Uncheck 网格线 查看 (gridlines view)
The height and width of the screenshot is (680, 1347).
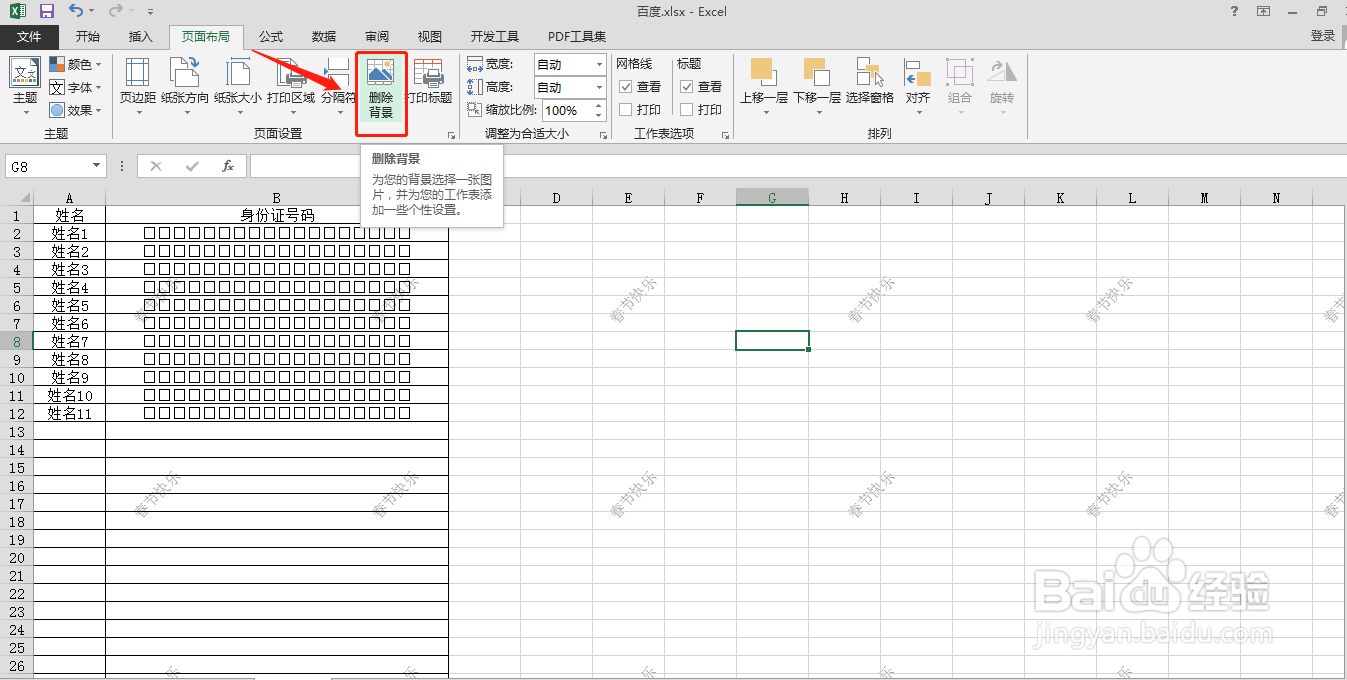[x=624, y=86]
